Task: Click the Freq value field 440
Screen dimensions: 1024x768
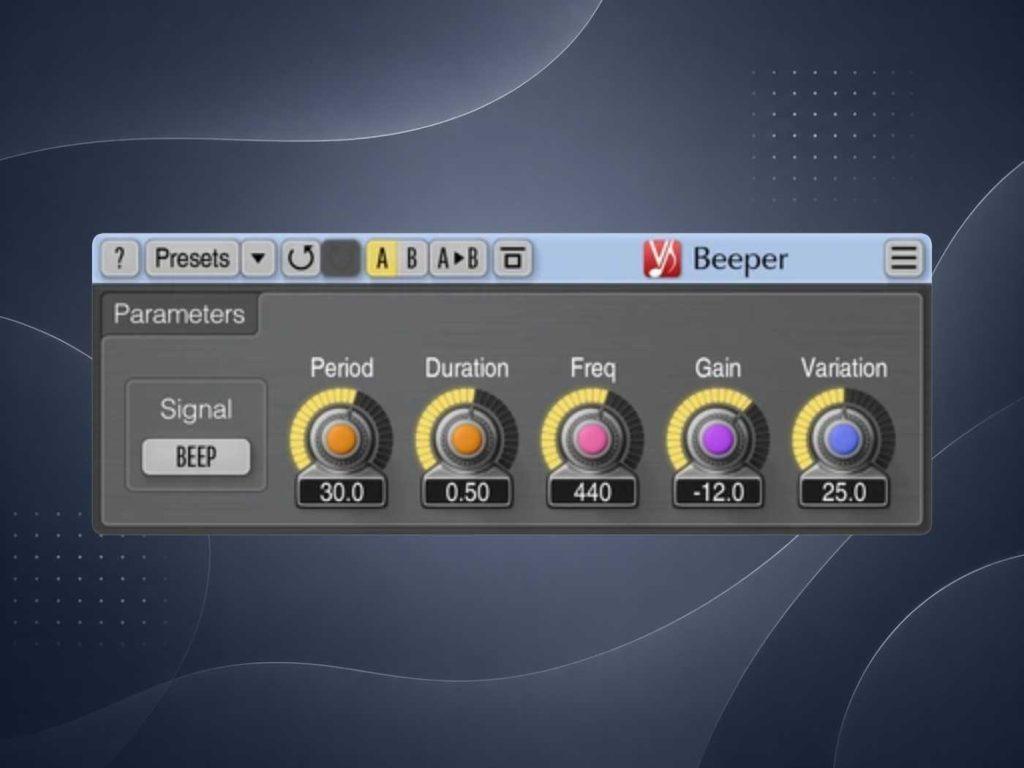Action: point(592,492)
